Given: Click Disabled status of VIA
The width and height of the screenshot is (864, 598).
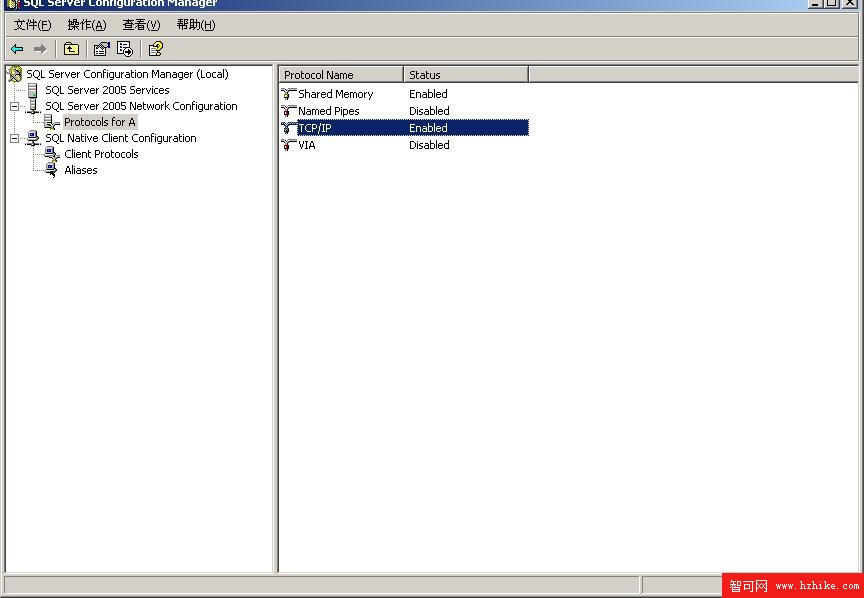Looking at the screenshot, I should pos(429,145).
